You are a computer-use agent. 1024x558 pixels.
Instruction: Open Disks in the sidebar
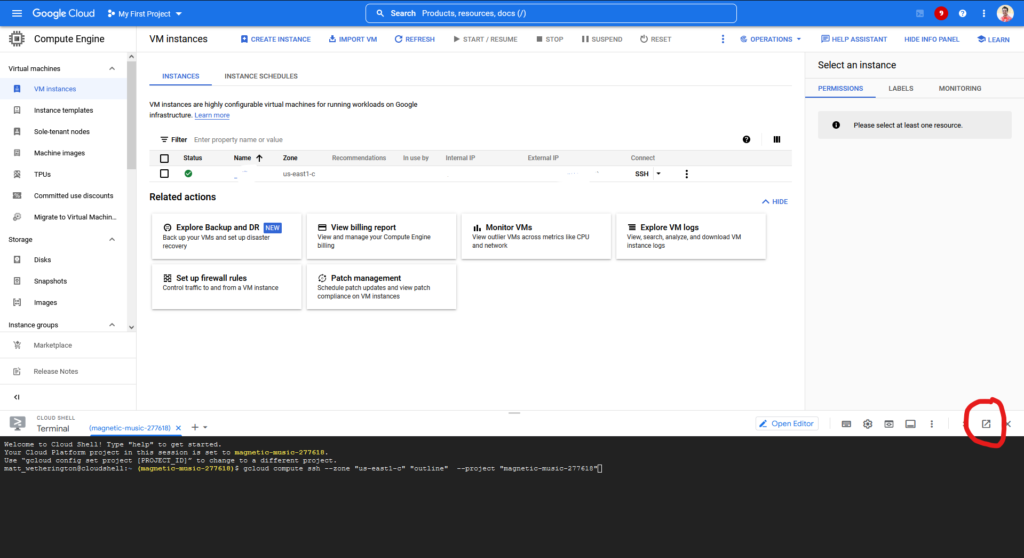click(42, 259)
